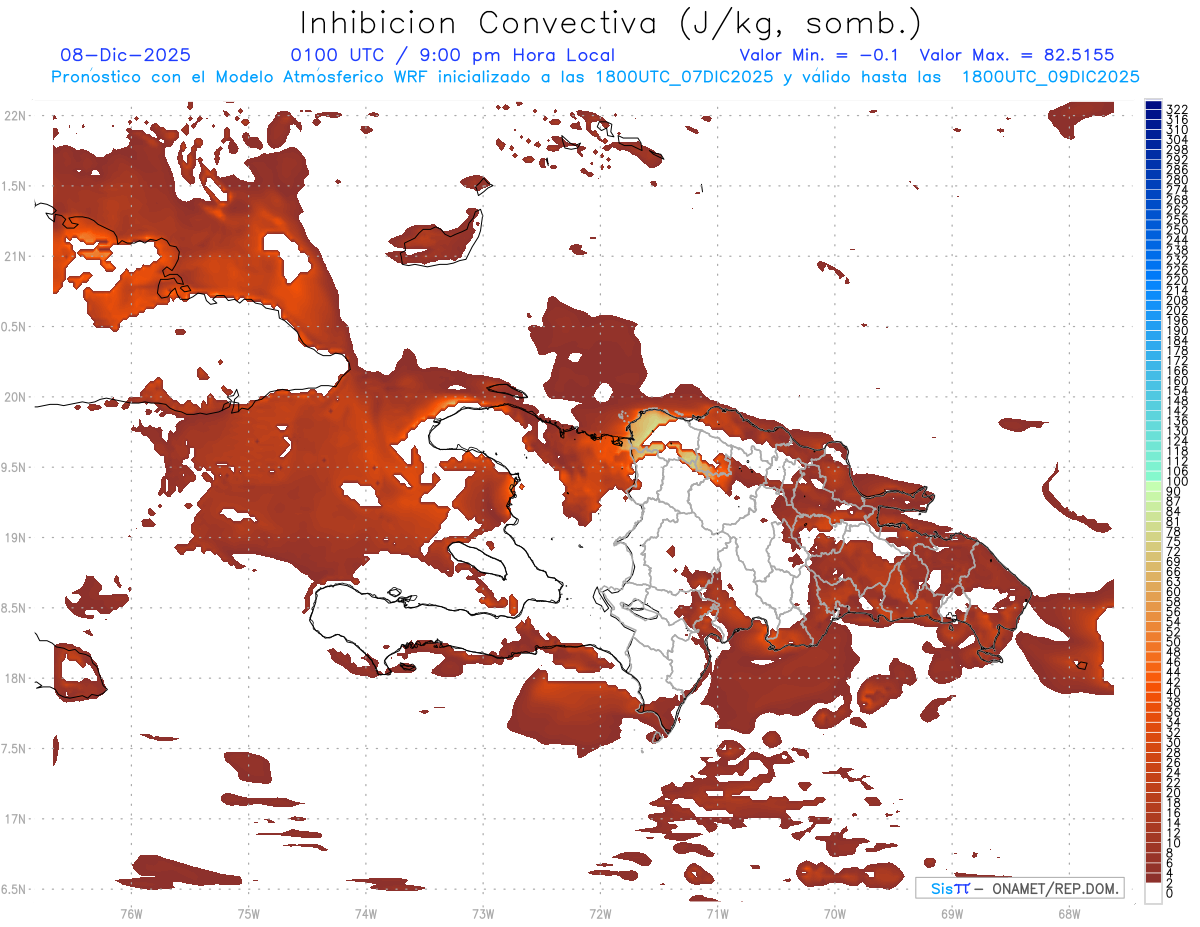This screenshot has height=927, width=1200.
Task: Click the "69W" longitude label
Action: pyautogui.click(x=952, y=913)
